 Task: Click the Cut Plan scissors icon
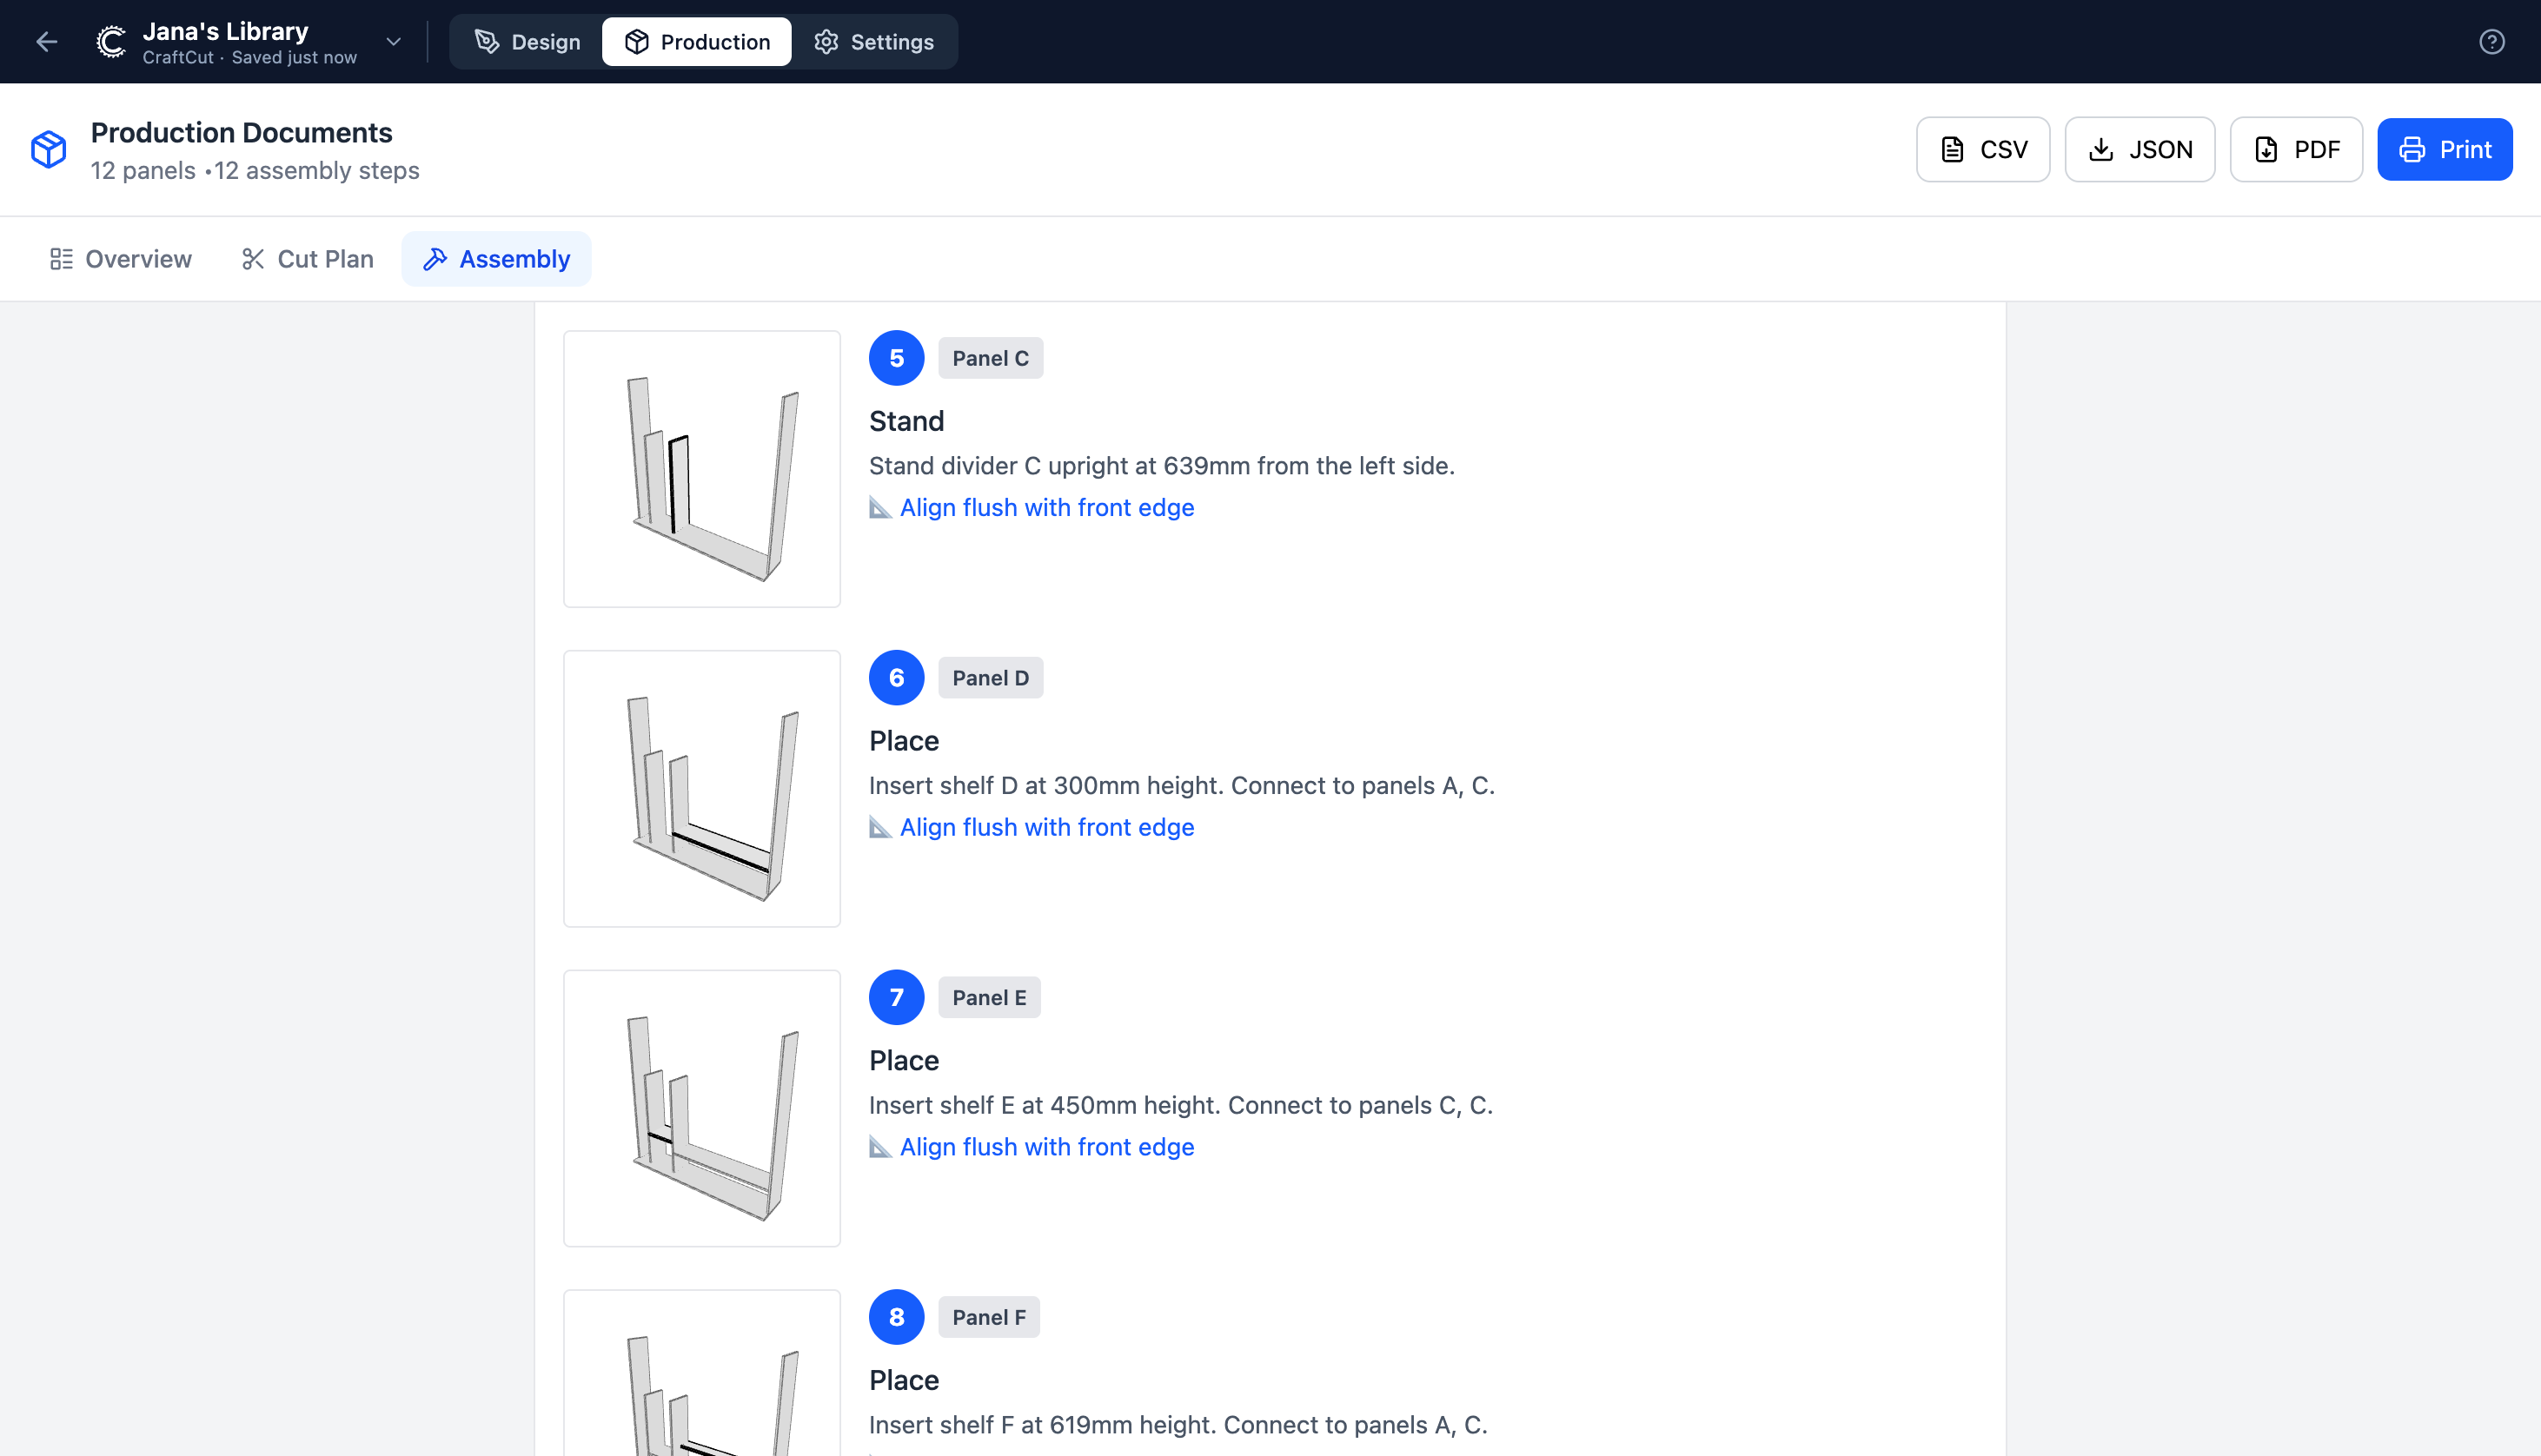pyautogui.click(x=252, y=258)
